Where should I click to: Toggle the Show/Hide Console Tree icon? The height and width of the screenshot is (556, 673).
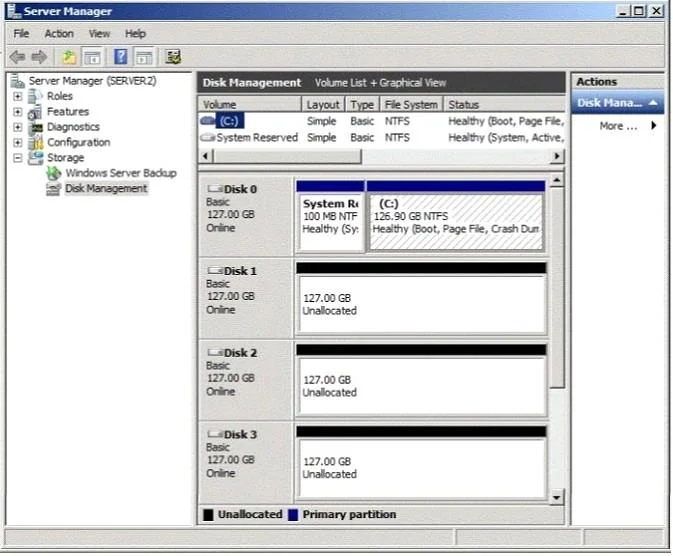[92, 57]
